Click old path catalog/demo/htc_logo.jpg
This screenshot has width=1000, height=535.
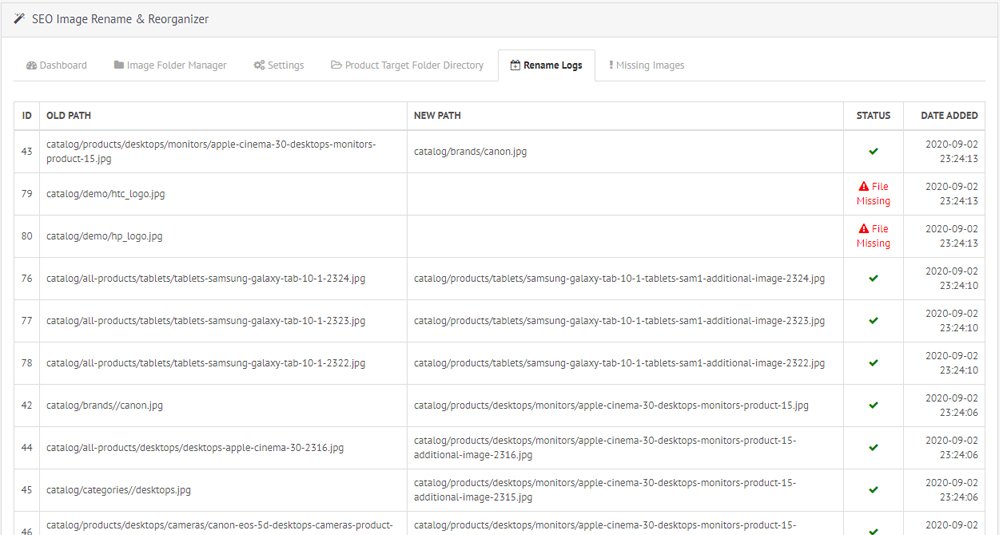click(105, 194)
